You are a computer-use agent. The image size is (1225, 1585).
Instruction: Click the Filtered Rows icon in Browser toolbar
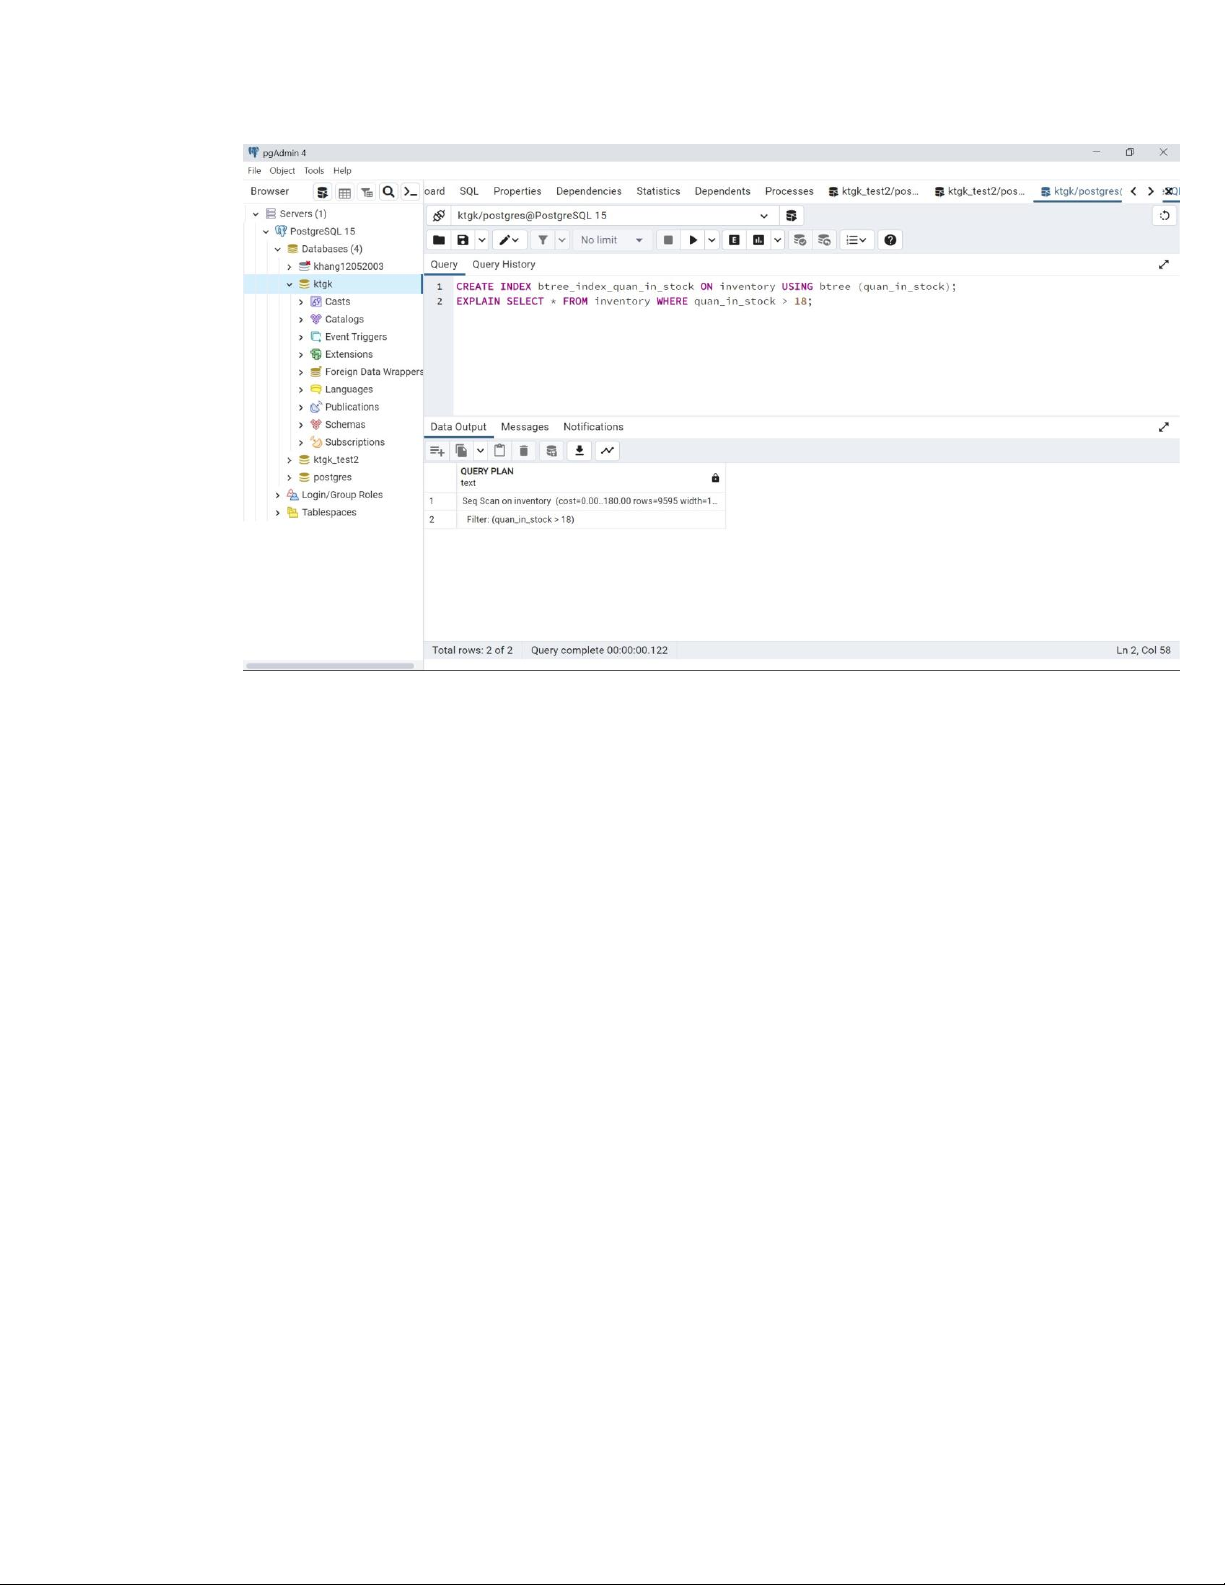tap(366, 192)
